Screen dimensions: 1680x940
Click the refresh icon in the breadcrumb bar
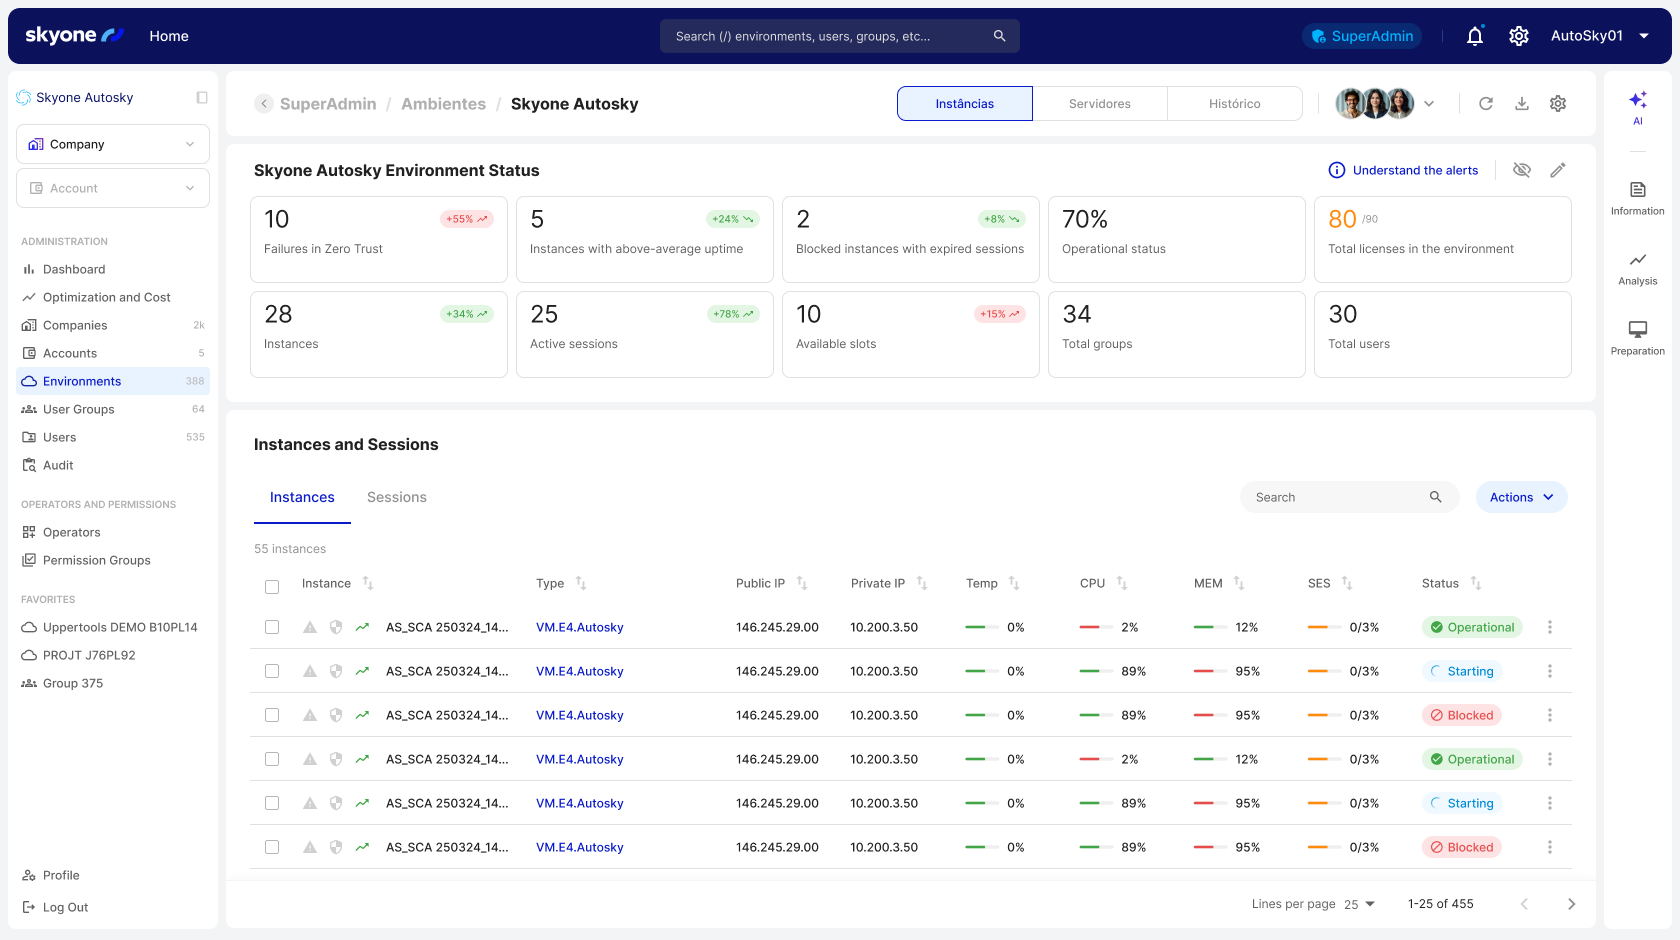1486,104
